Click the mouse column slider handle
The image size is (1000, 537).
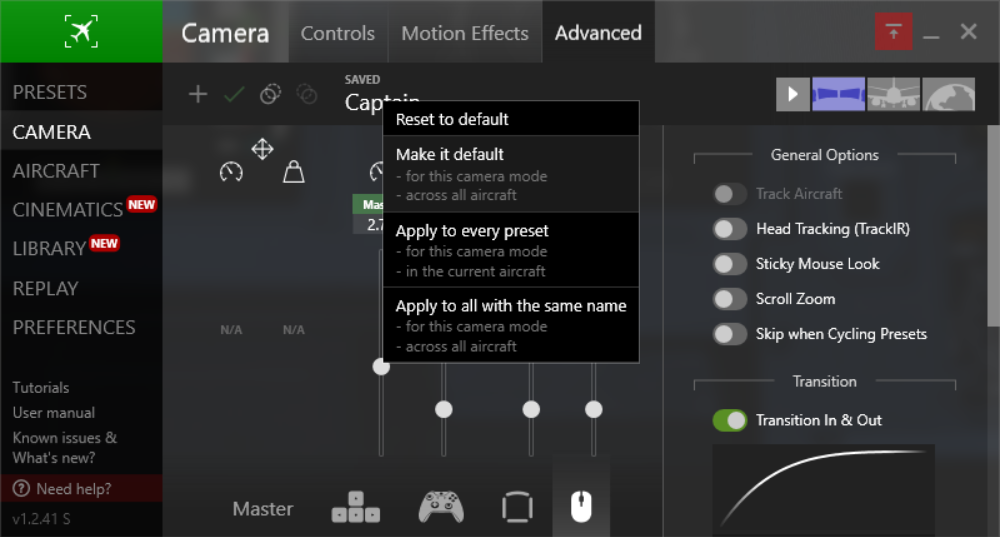[594, 409]
